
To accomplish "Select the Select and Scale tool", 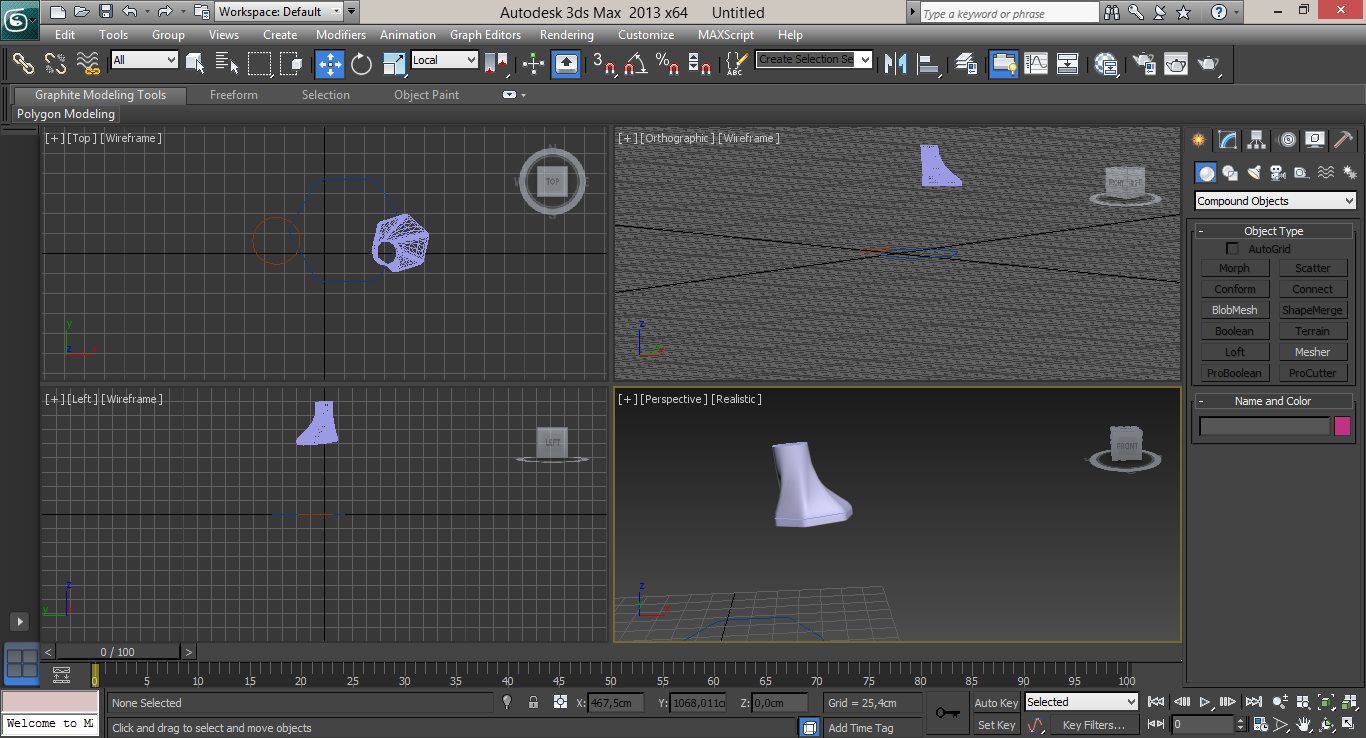I will tap(394, 63).
